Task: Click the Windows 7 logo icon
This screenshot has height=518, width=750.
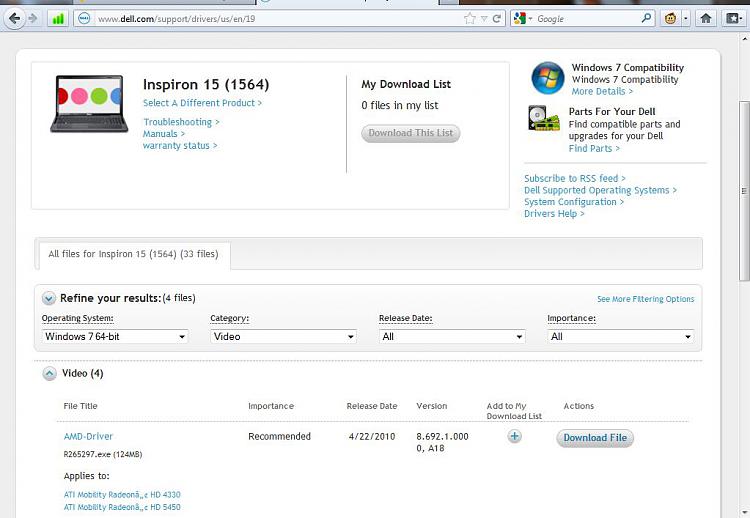Action: pyautogui.click(x=548, y=77)
